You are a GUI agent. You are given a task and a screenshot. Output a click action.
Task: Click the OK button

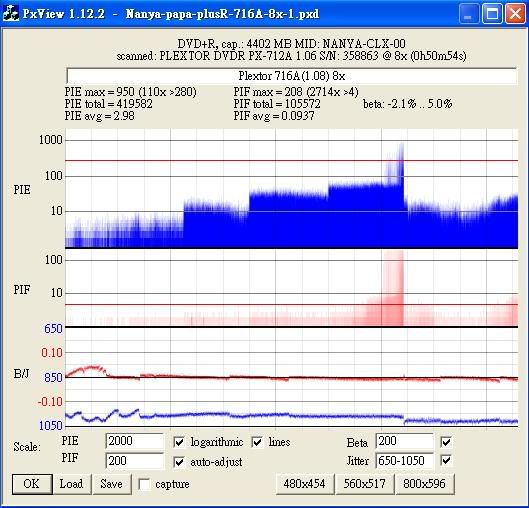32,484
